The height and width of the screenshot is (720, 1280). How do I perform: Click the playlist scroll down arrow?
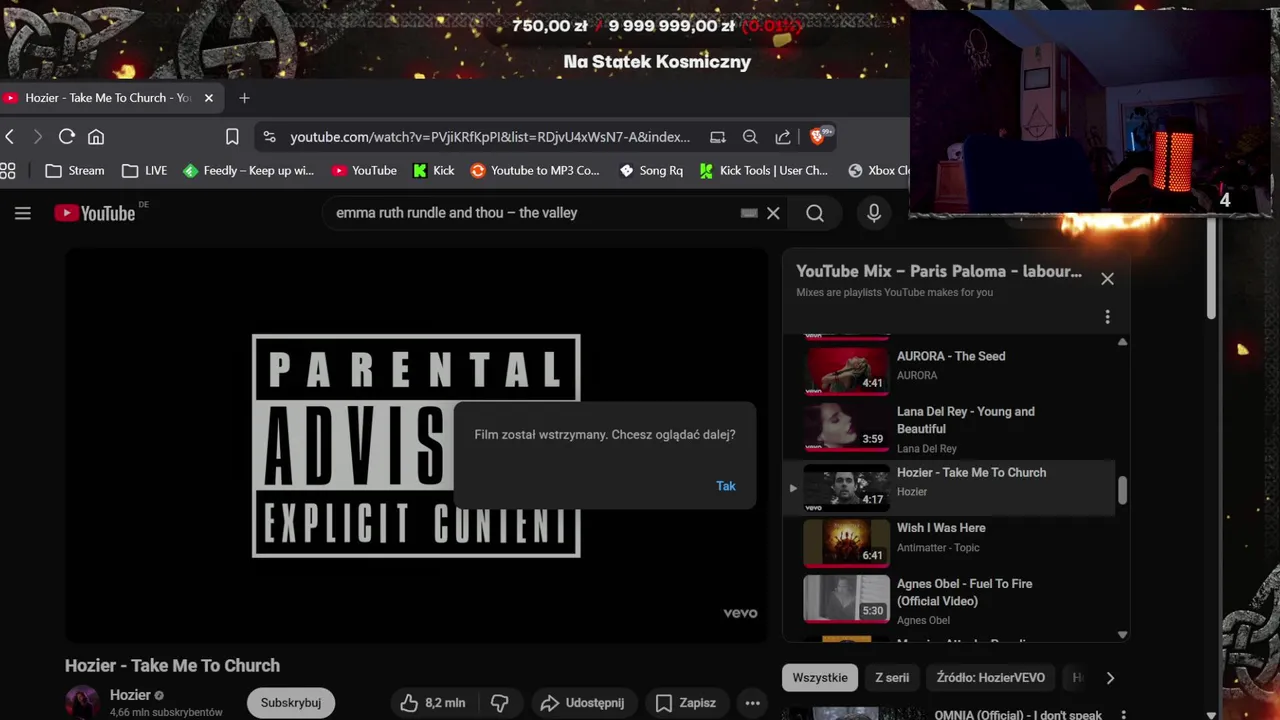1122,634
